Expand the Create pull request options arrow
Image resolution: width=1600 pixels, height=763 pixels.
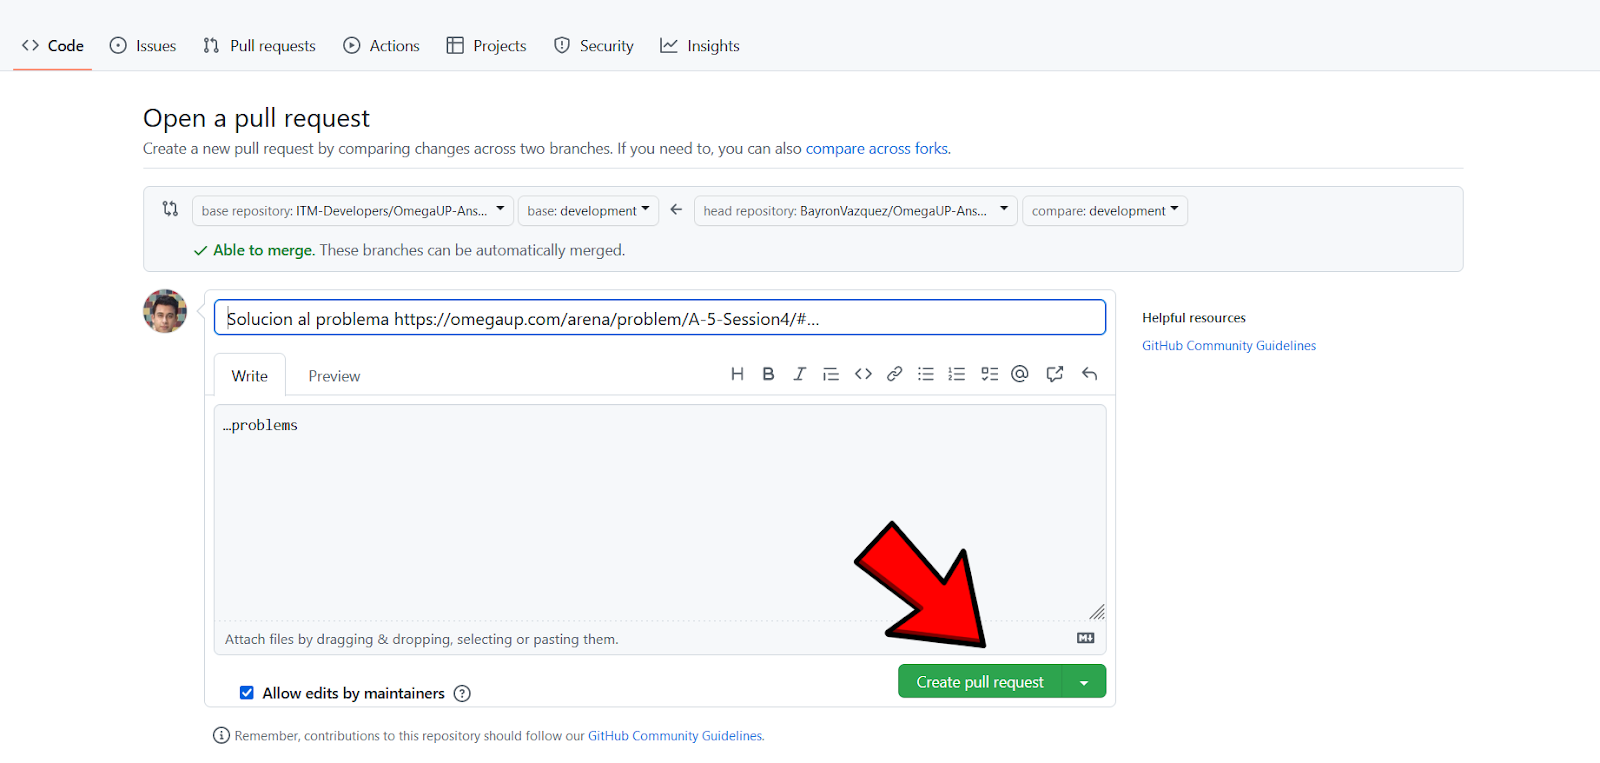tap(1084, 682)
